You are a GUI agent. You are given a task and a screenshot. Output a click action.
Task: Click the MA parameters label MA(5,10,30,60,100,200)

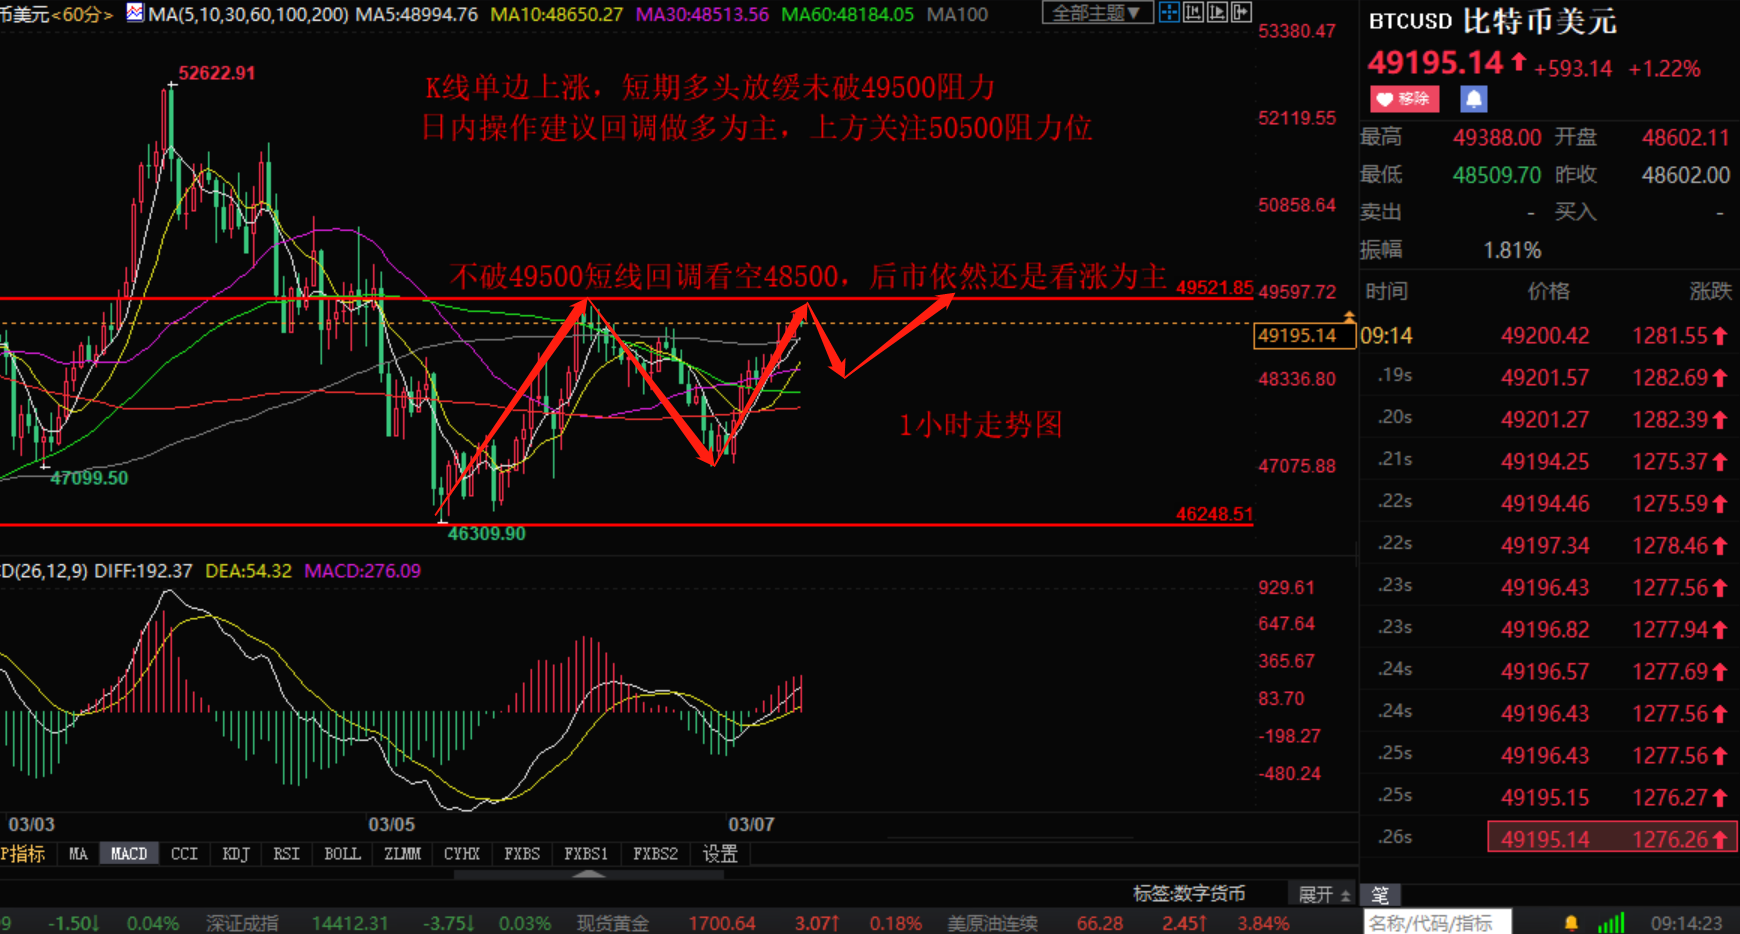pos(248,14)
